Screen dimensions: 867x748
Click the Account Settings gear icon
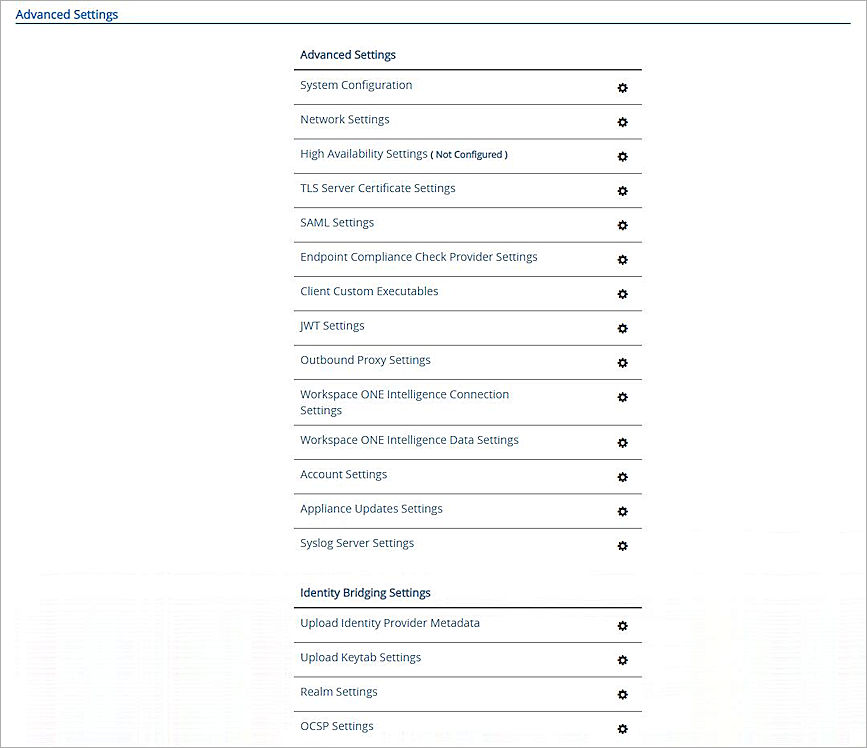pyautogui.click(x=622, y=477)
